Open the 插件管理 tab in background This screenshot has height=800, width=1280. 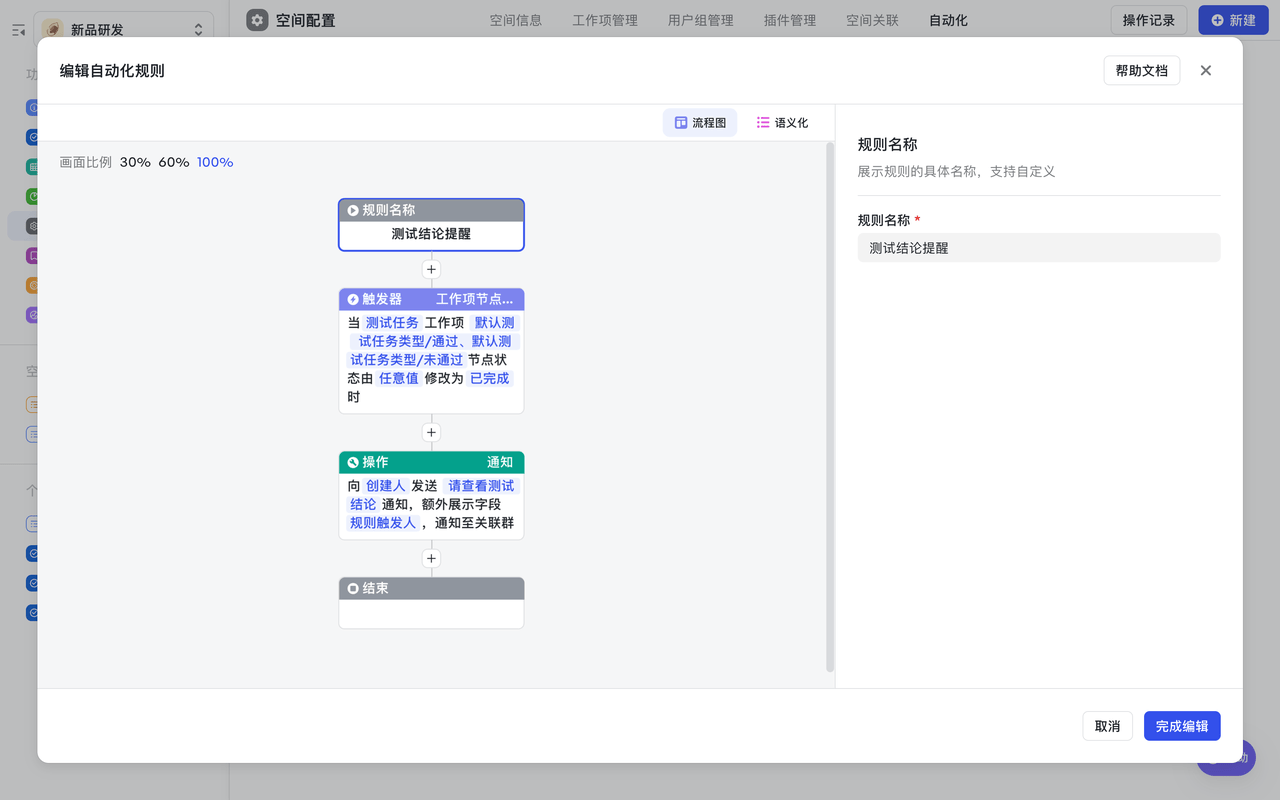coord(790,20)
